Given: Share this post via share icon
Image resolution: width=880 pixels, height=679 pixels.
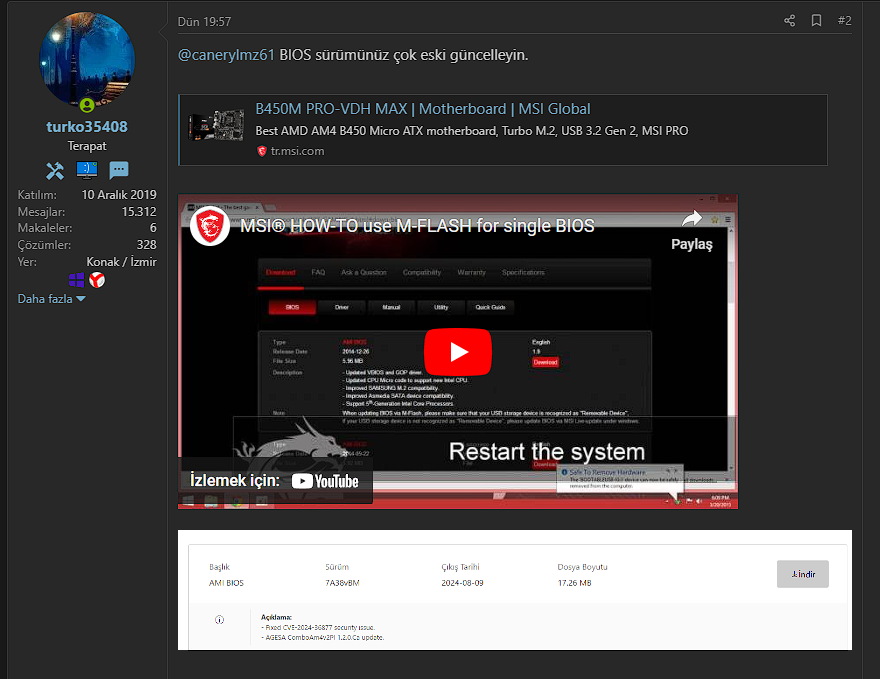Looking at the screenshot, I should coord(790,21).
